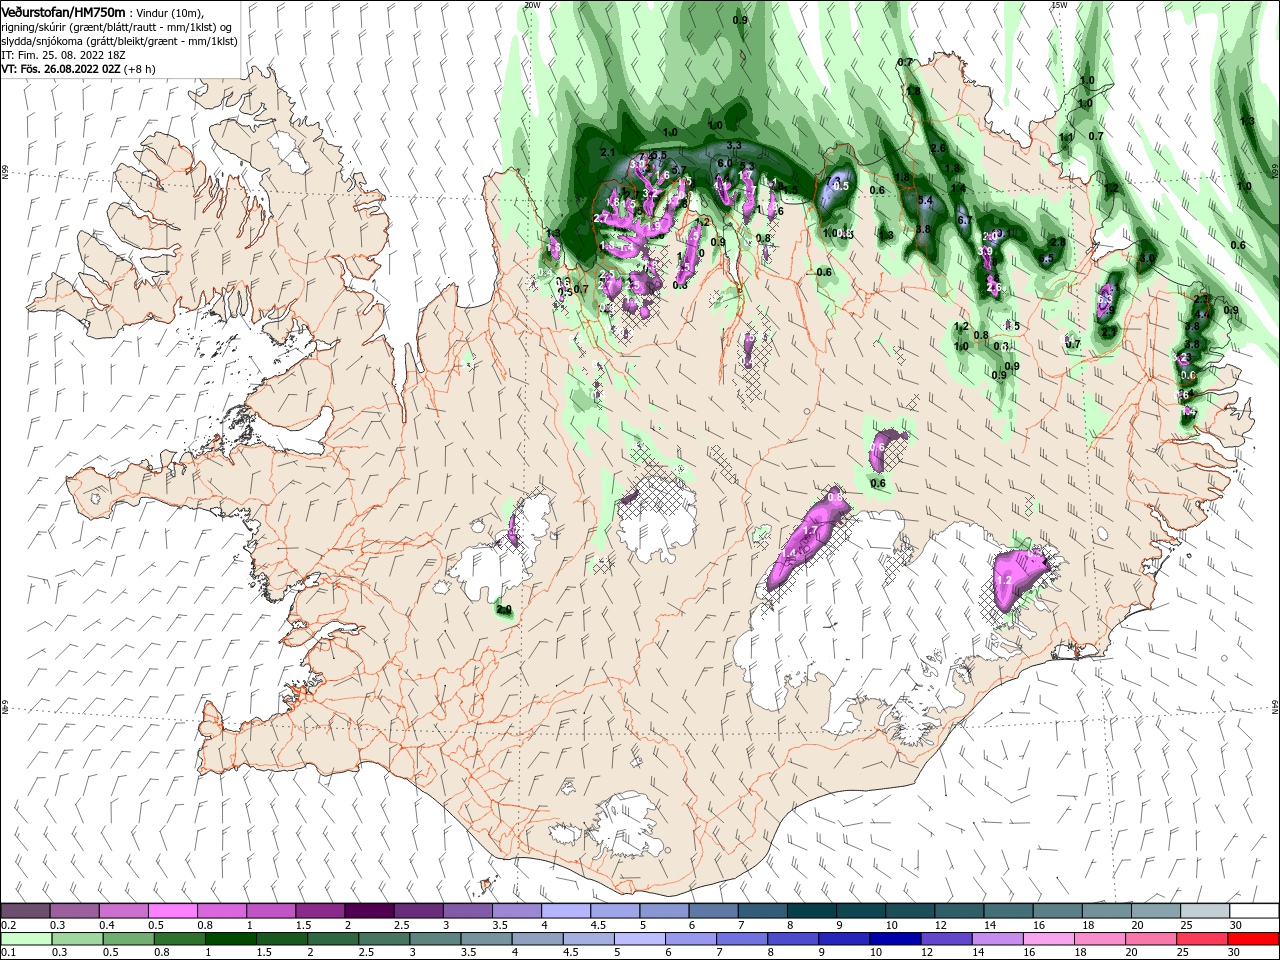Click the valid time 'VT: Fös. 26.08.2022 02Z'
Viewport: 1280px width, 960px height.
point(63,69)
